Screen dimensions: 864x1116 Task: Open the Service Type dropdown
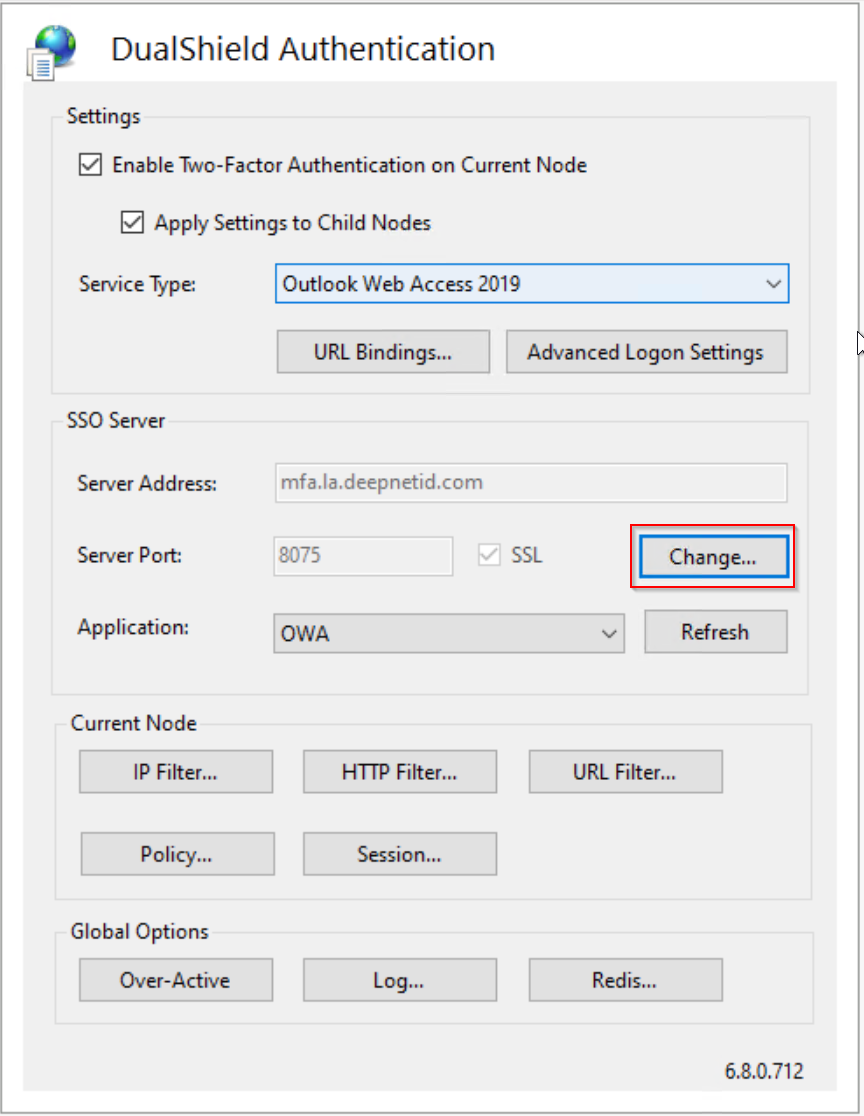(531, 284)
